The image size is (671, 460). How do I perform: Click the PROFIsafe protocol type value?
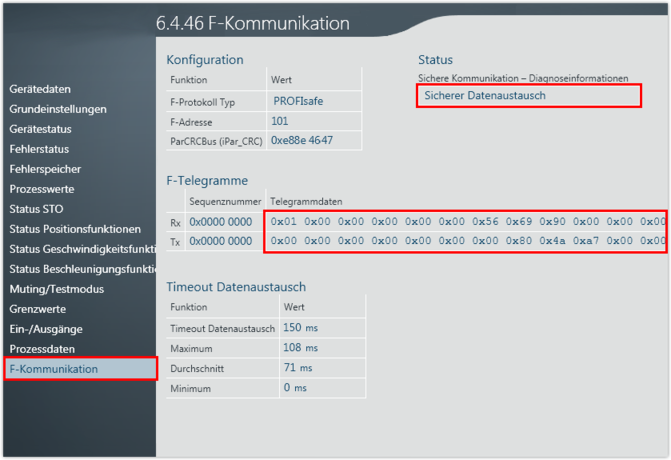tap(298, 101)
